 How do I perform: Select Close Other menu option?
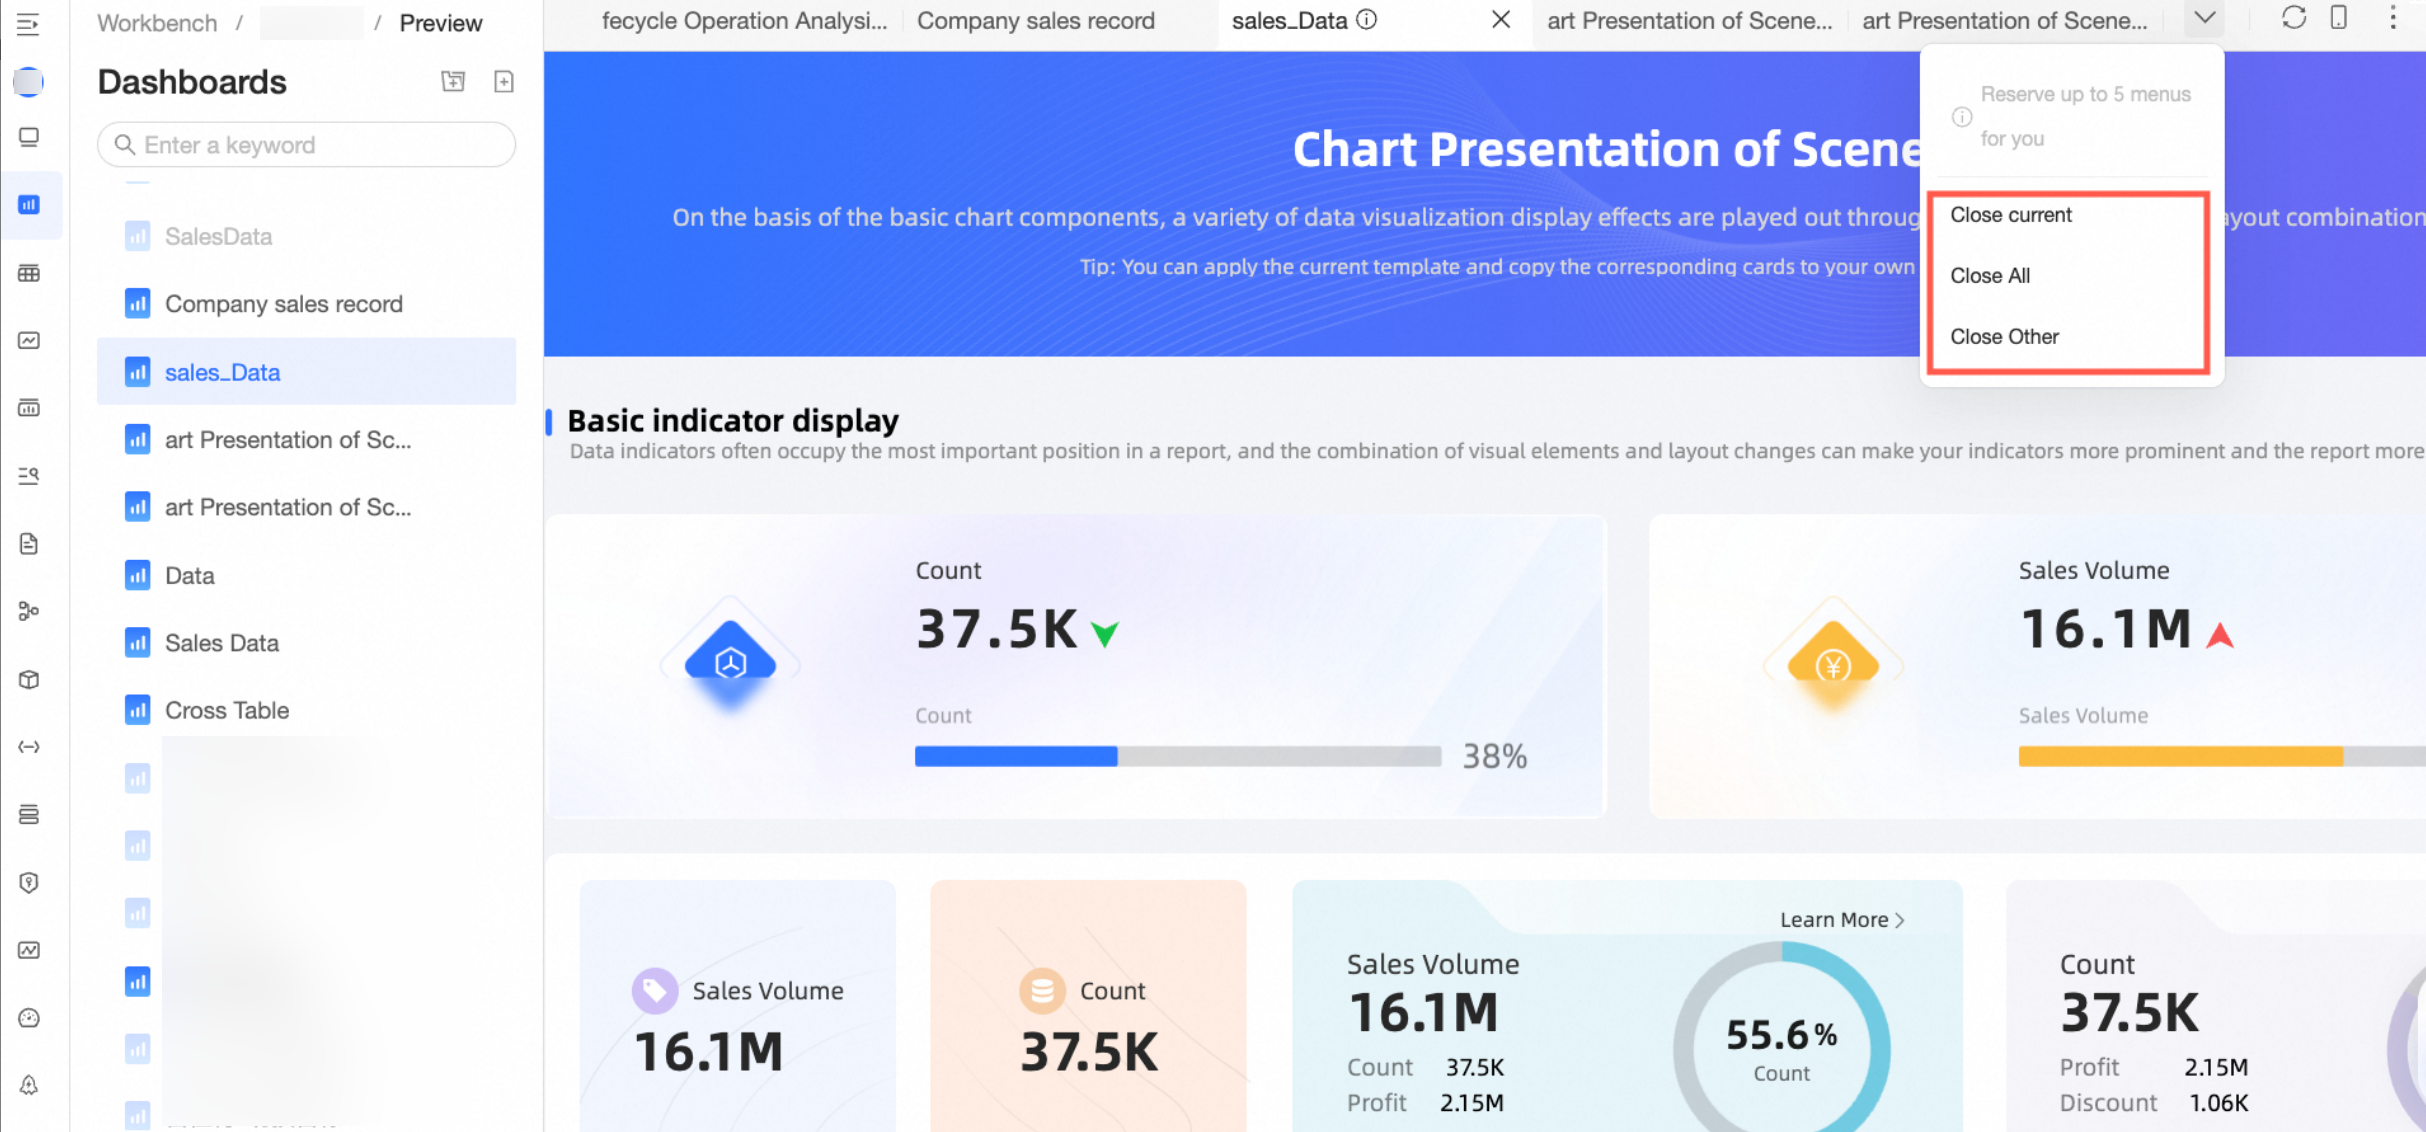coord(2004,337)
